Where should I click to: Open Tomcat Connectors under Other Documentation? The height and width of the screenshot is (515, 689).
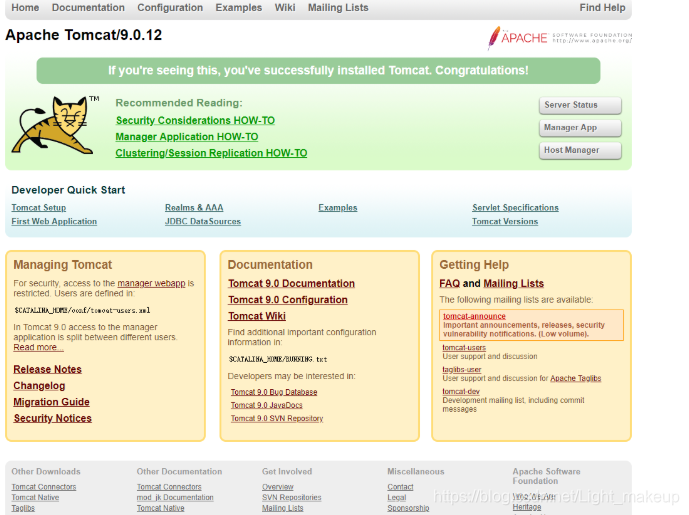[169, 487]
